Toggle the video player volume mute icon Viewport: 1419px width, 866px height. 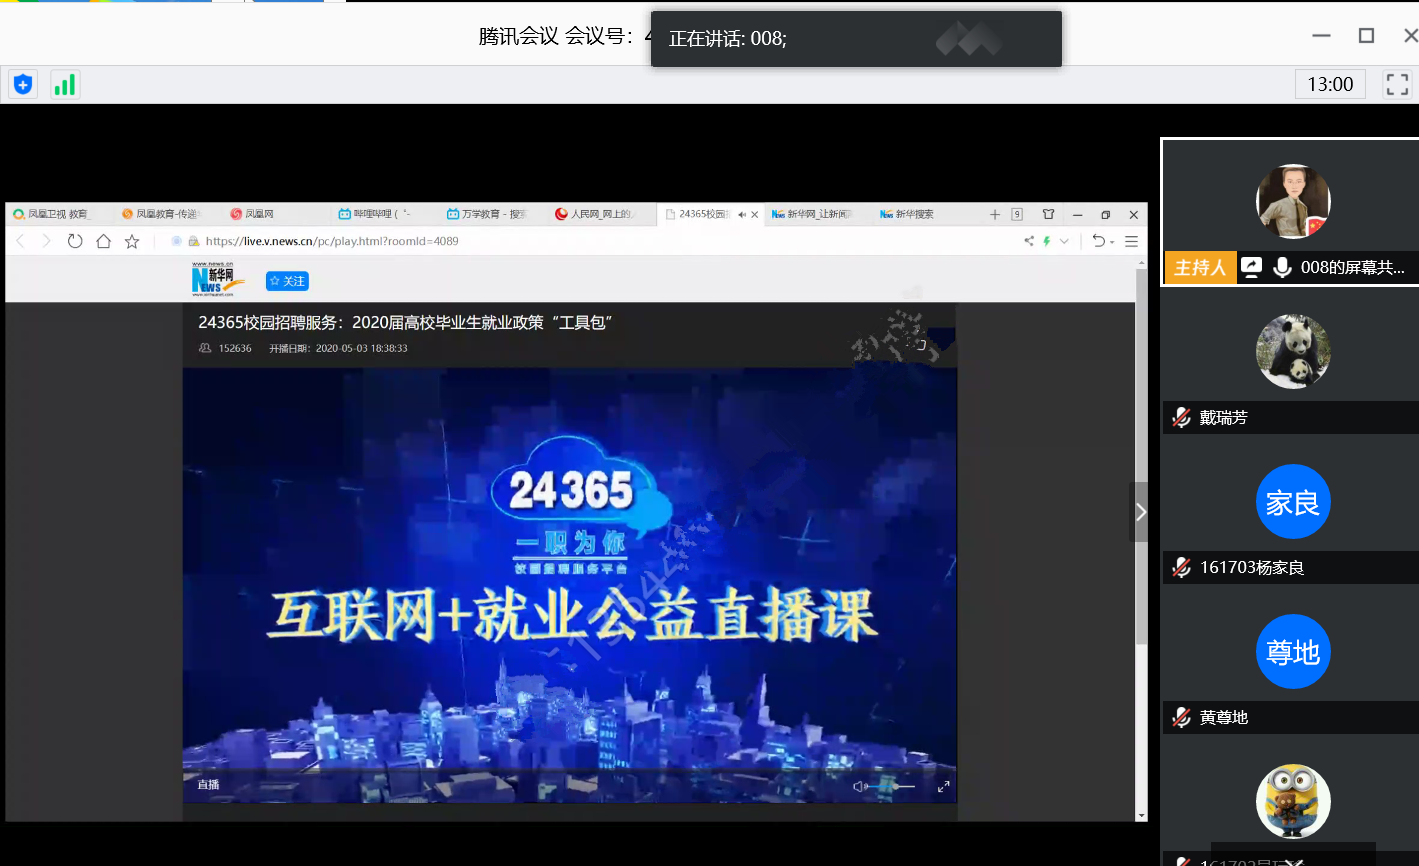point(858,787)
